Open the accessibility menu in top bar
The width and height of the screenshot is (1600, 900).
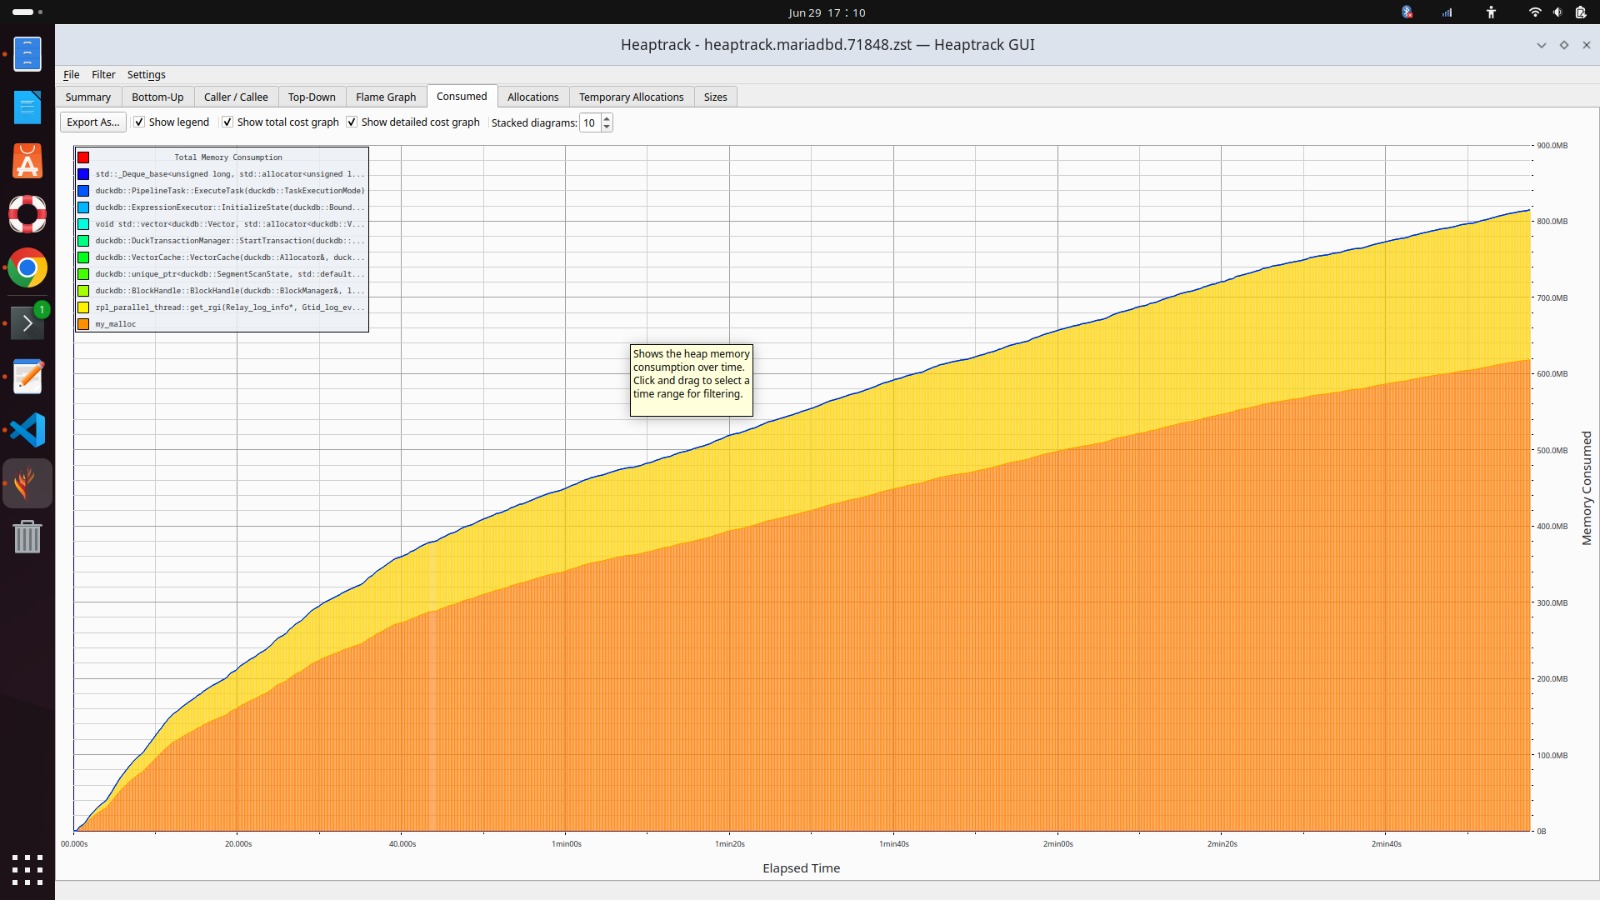(1491, 12)
